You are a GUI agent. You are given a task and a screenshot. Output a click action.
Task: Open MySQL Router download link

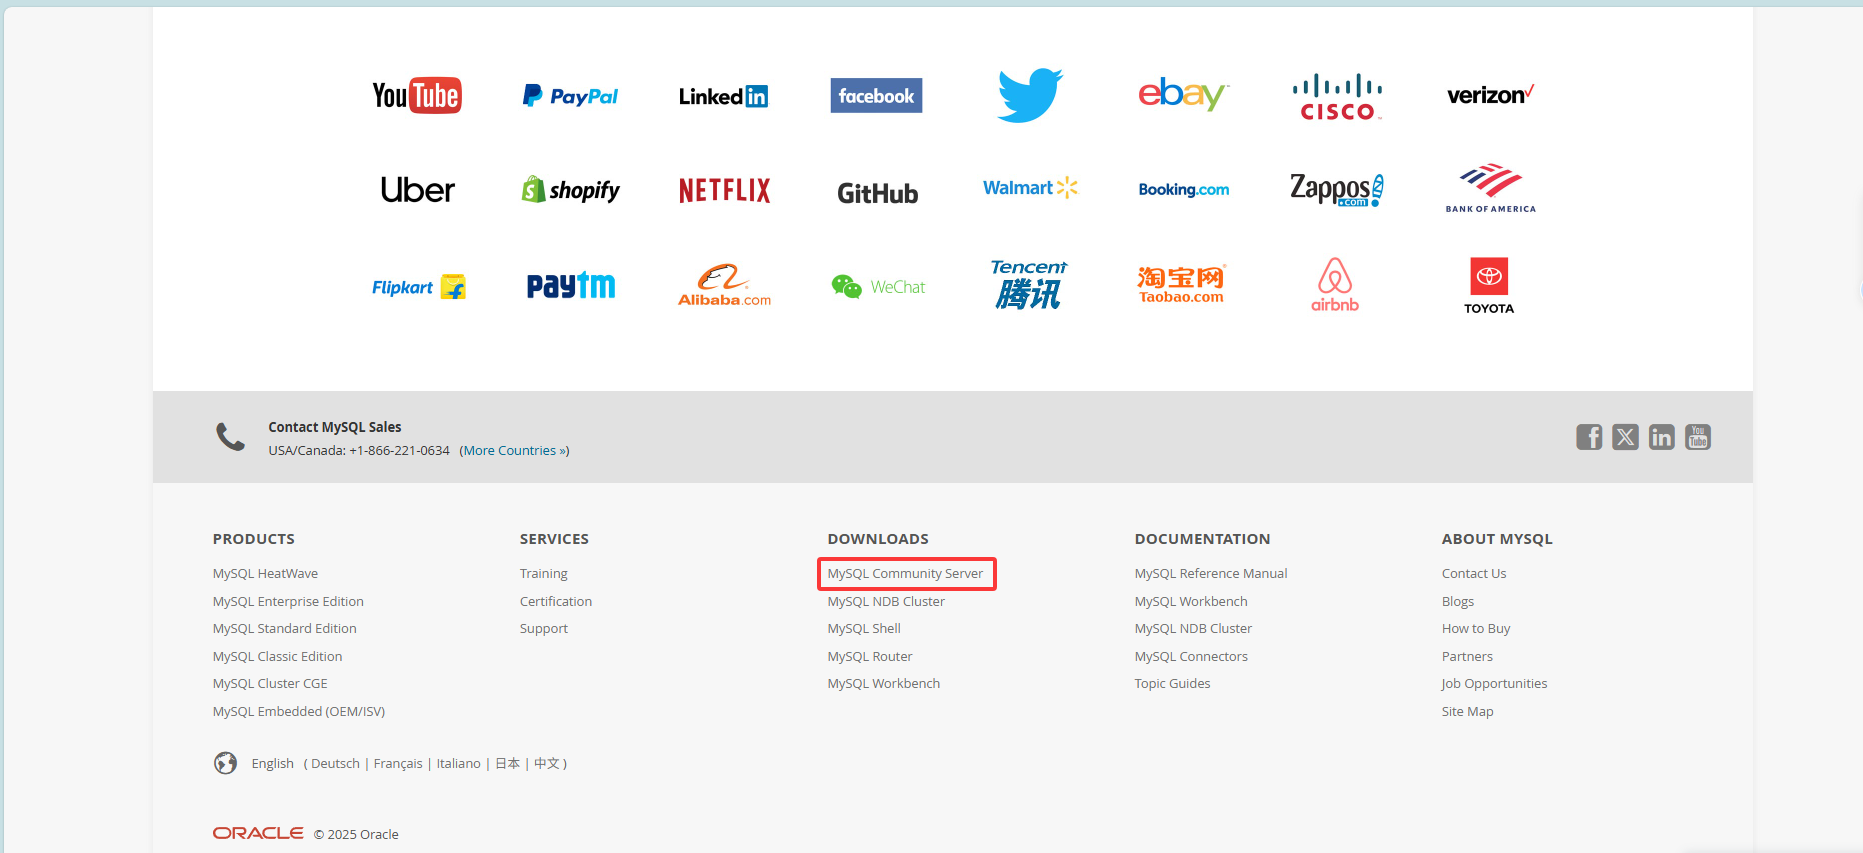tap(870, 657)
